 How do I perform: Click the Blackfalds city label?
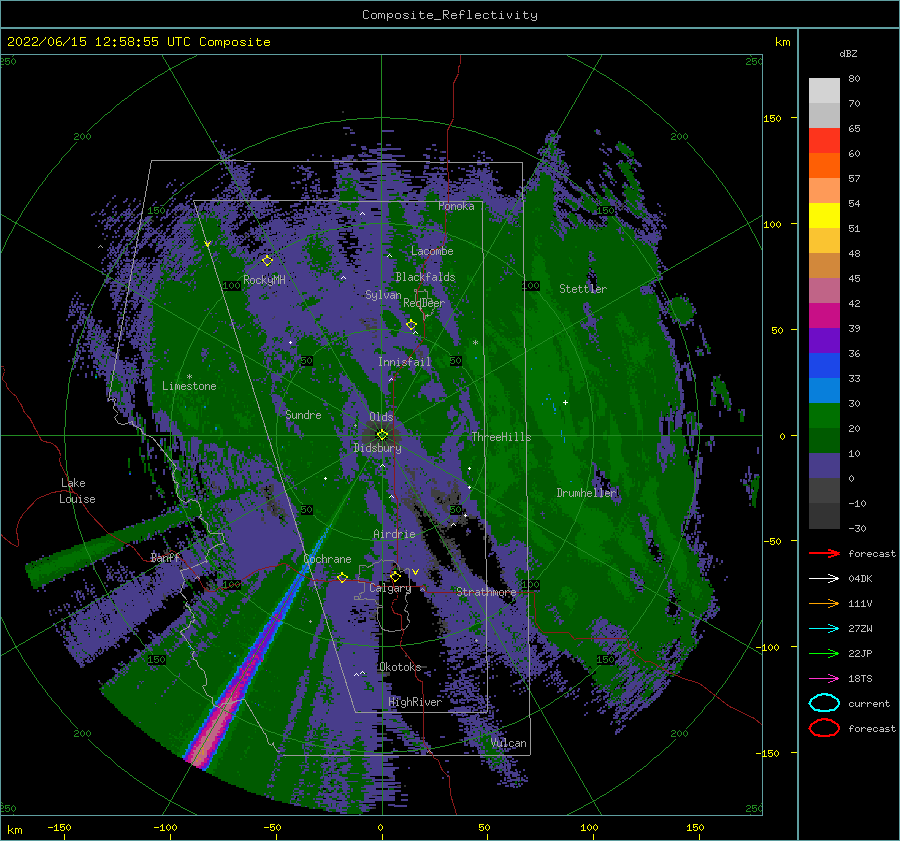[x=425, y=277]
